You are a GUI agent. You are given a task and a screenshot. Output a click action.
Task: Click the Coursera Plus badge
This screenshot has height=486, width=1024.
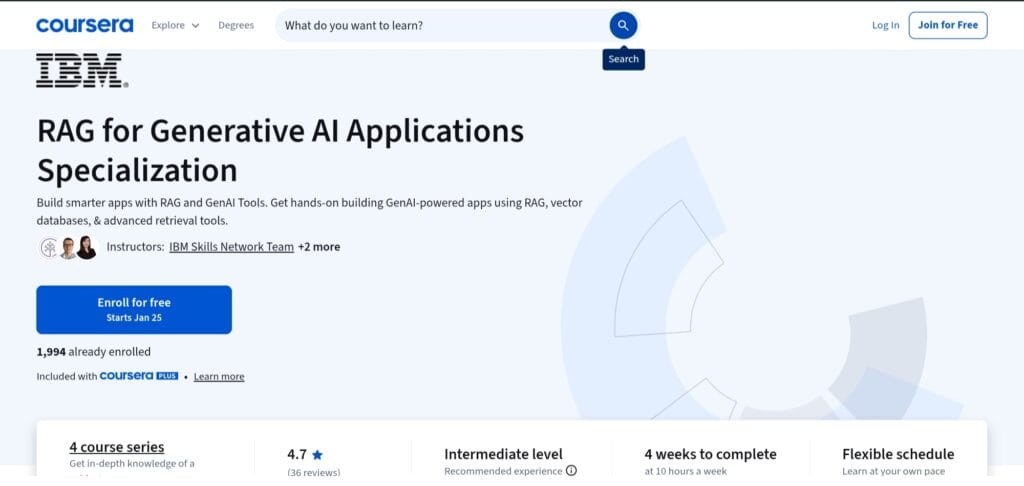tap(138, 376)
